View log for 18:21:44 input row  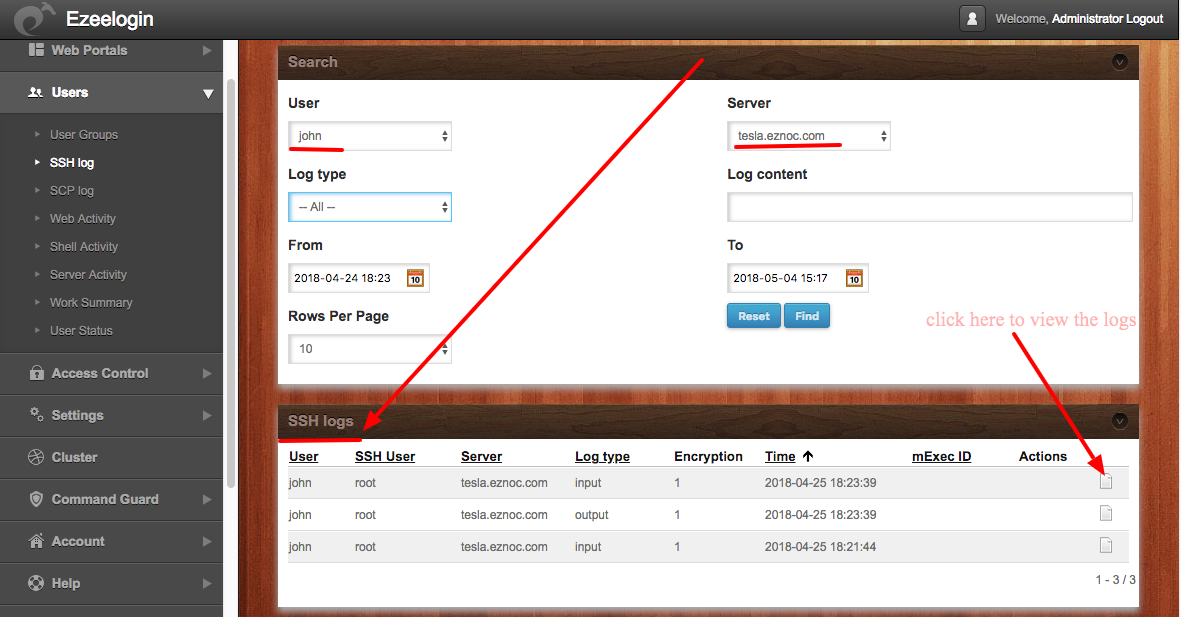(x=1106, y=545)
